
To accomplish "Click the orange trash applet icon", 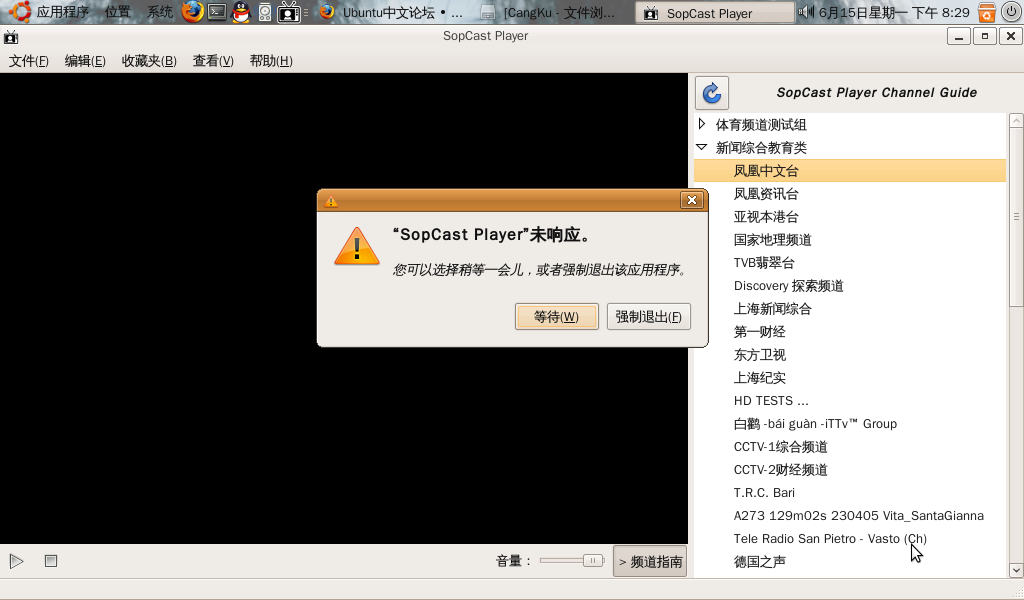I will click(x=986, y=12).
